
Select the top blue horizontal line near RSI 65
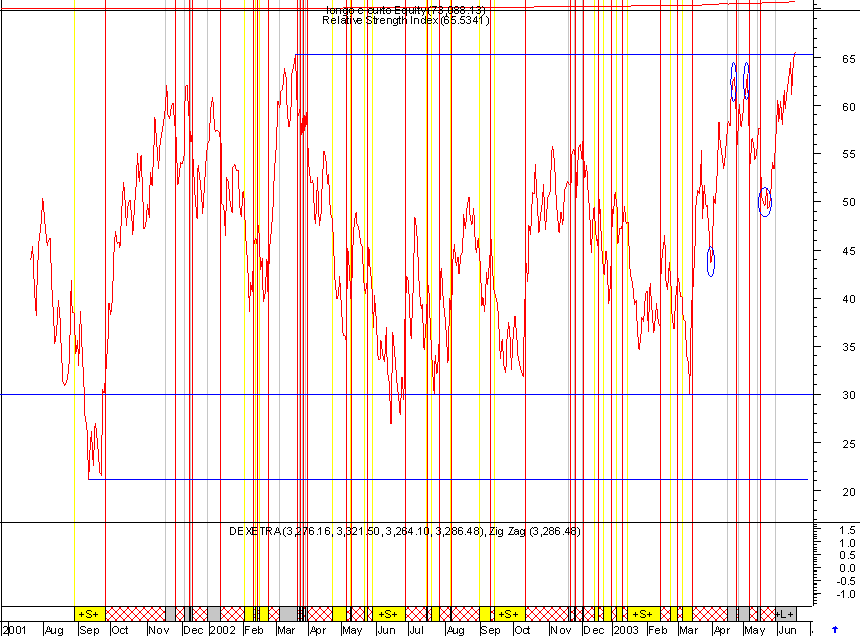554,54
